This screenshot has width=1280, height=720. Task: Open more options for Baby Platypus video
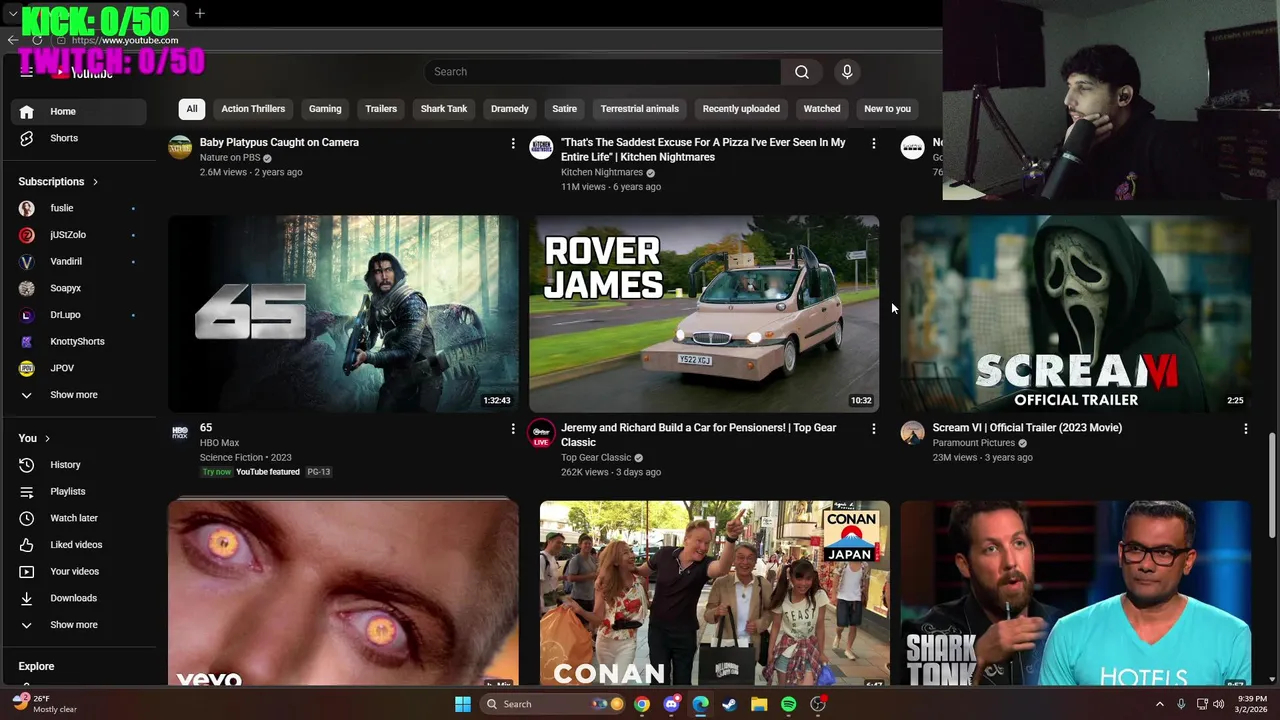pos(513,144)
